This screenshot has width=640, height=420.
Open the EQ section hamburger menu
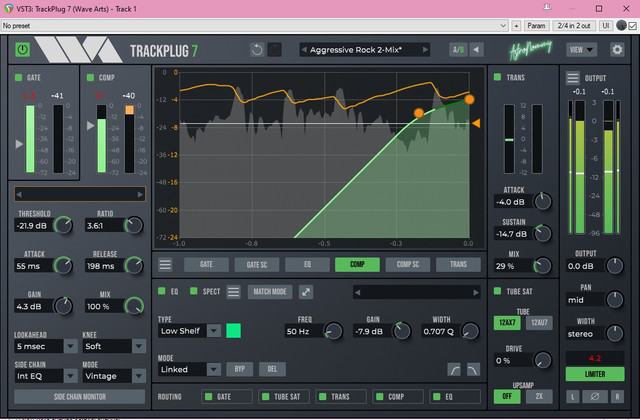[x=233, y=292]
